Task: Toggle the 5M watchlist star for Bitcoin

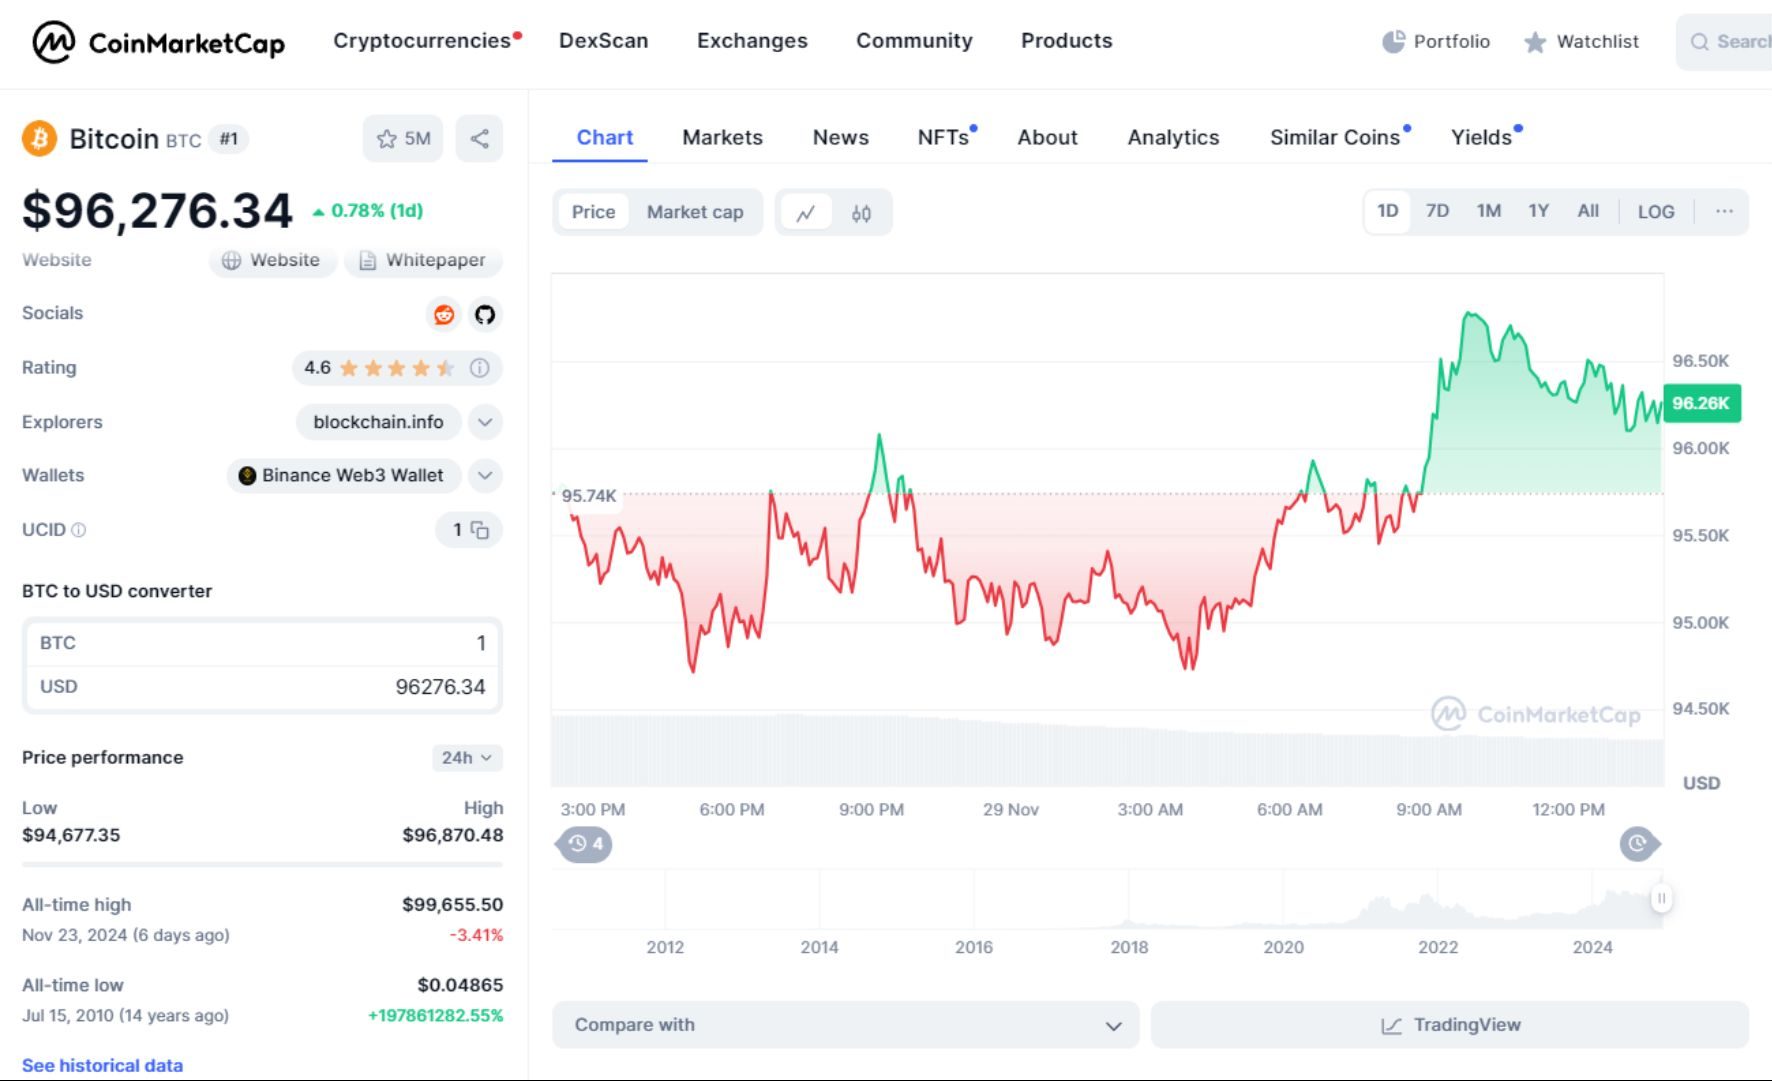Action: tap(403, 139)
